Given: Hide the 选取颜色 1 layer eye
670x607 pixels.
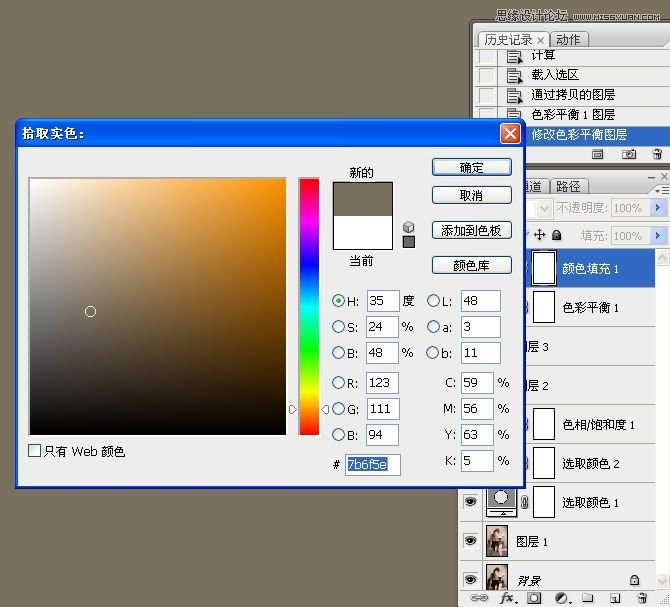Looking at the screenshot, I should coord(470,501).
